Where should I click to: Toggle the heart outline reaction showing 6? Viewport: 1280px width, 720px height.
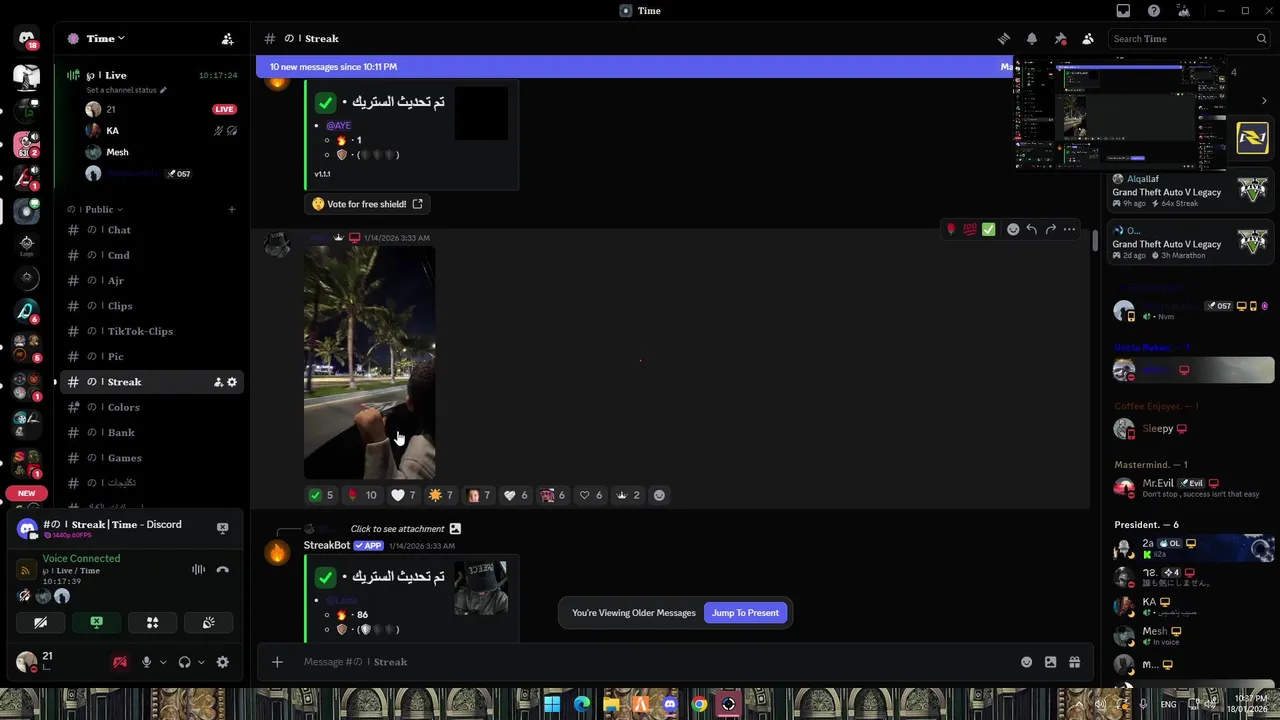tap(591, 495)
